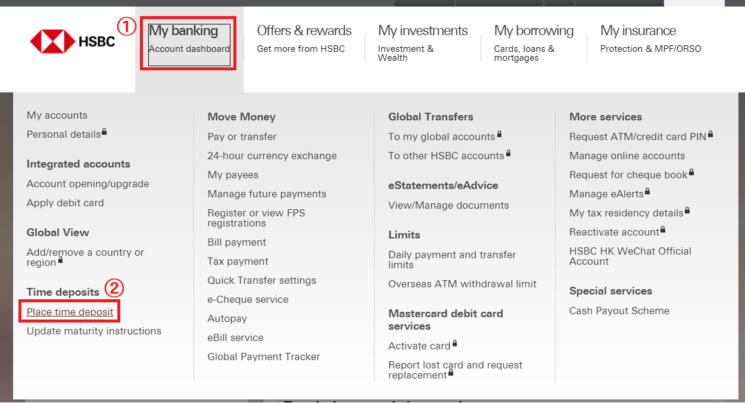Image resolution: width=745 pixels, height=403 pixels.
Task: Go to Cash Payout Scheme
Action: pos(619,311)
